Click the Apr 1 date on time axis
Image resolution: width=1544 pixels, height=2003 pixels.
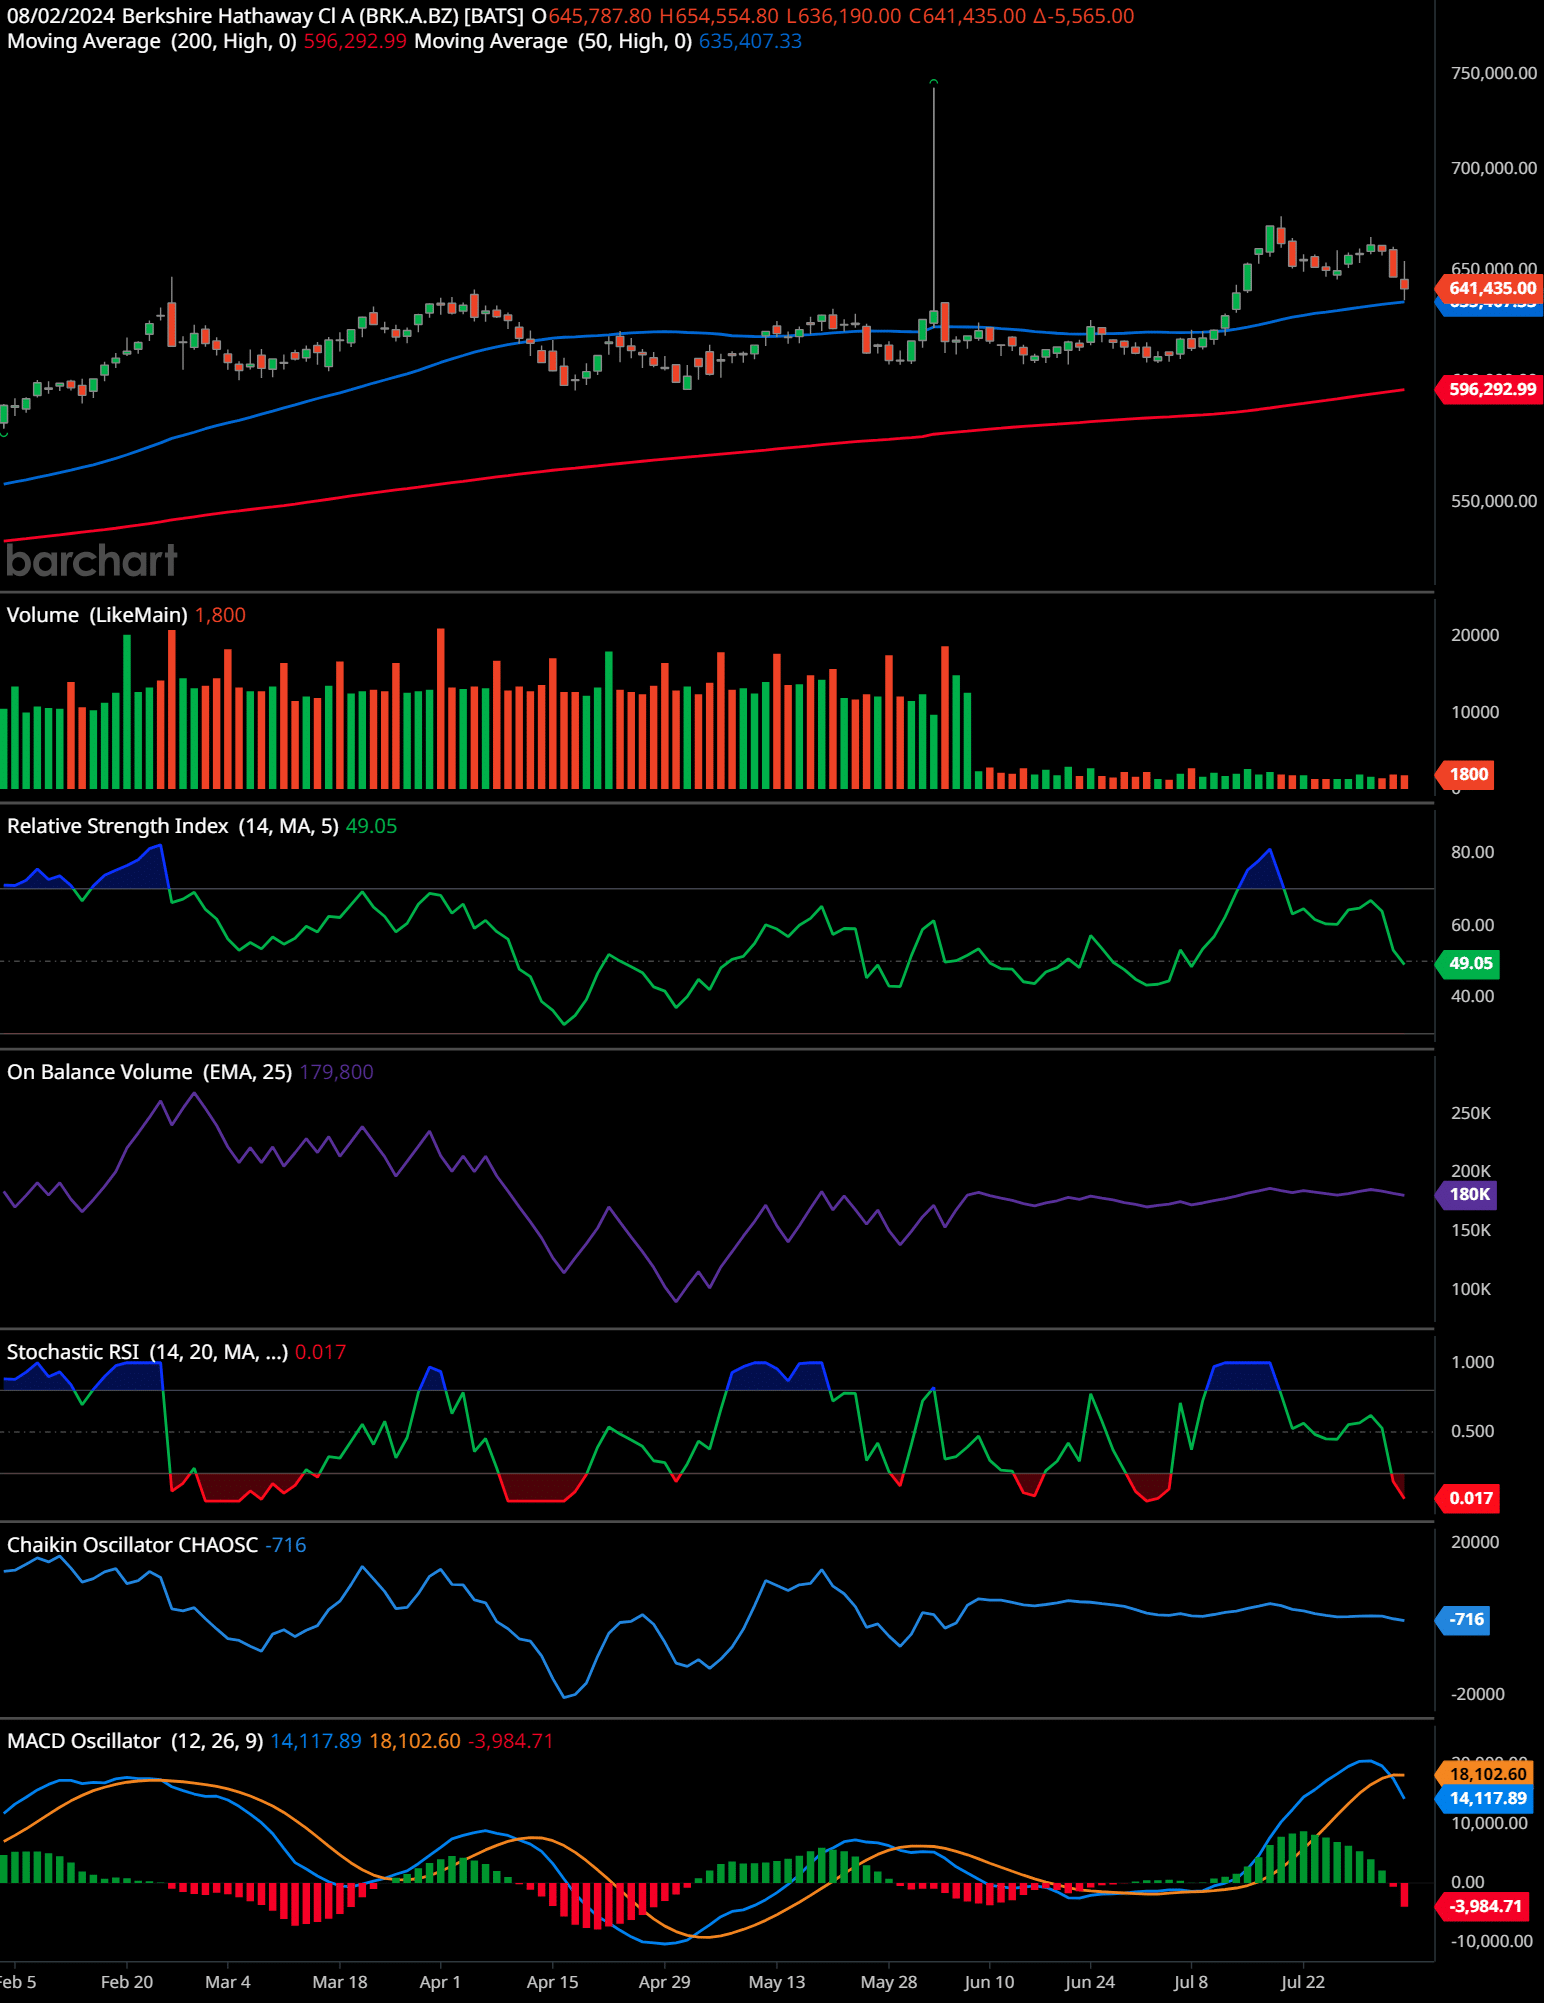440,1982
